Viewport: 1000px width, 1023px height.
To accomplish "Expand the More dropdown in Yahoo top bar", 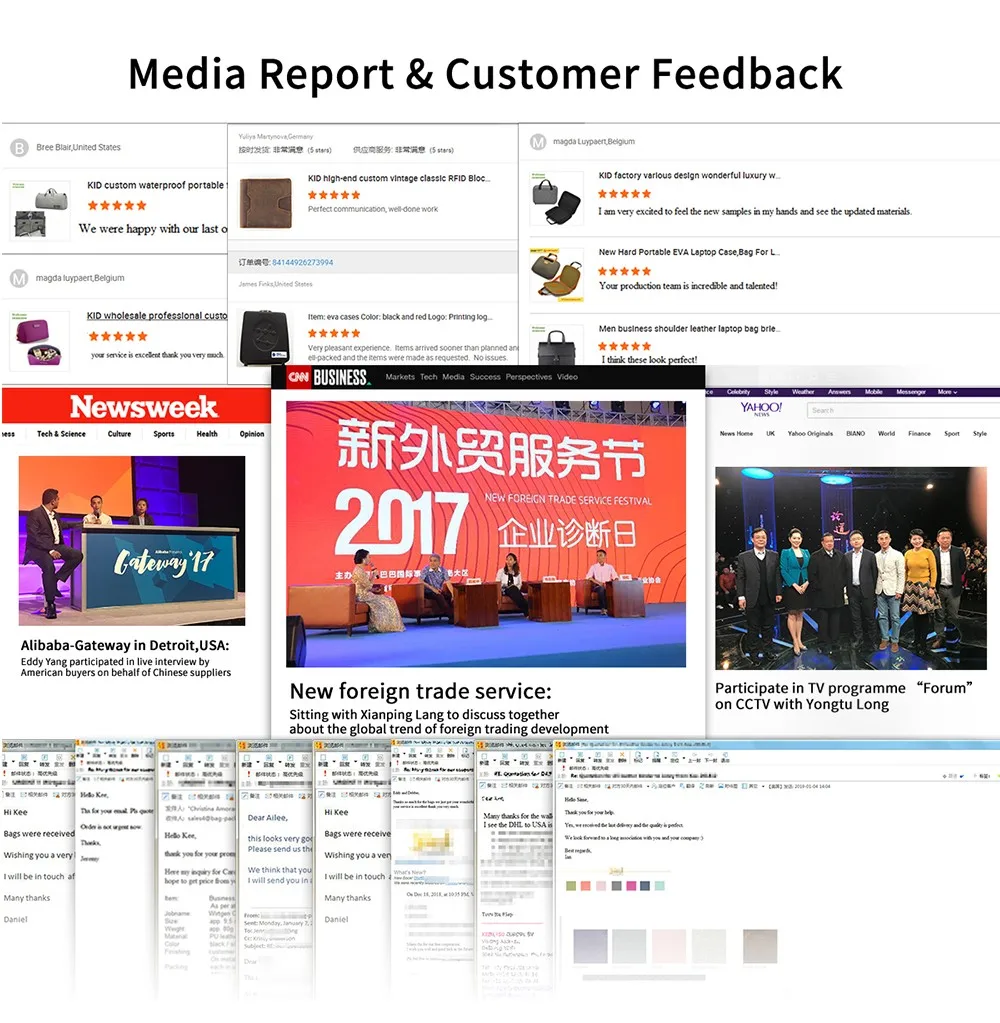I will (947, 392).
